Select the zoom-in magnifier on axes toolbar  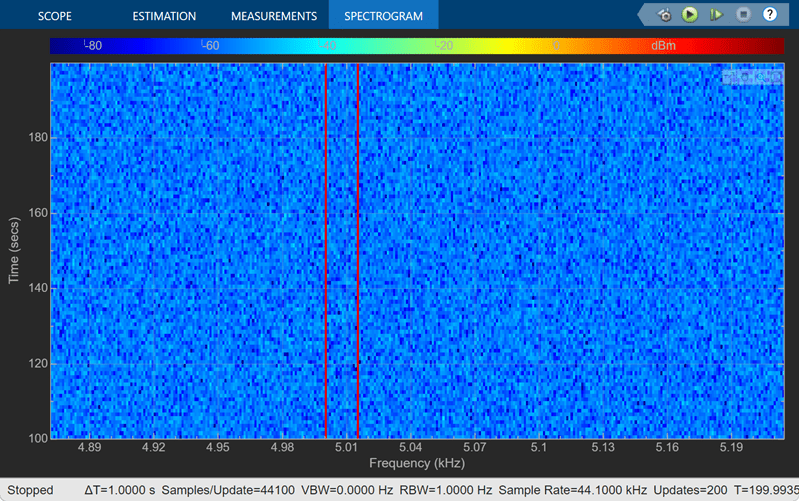(x=761, y=78)
